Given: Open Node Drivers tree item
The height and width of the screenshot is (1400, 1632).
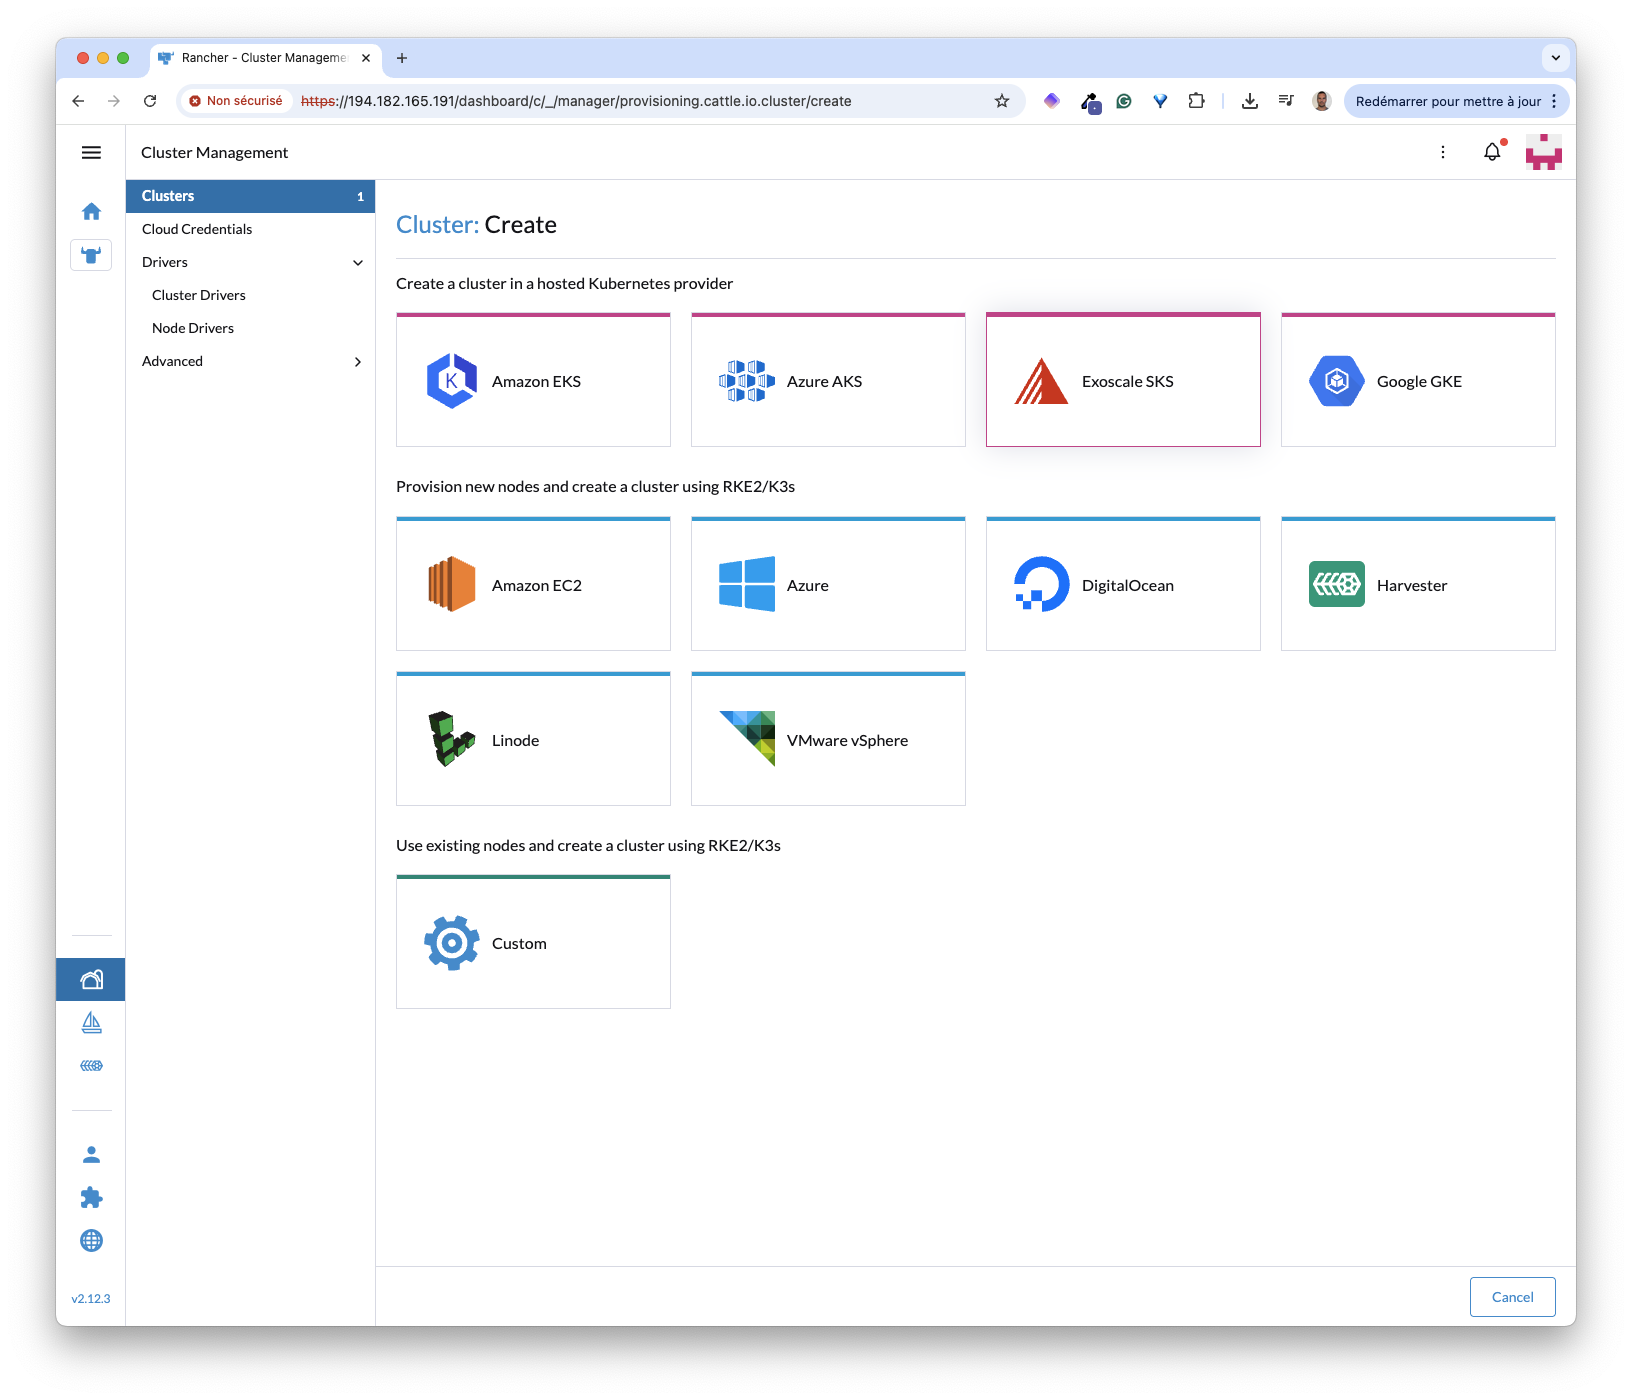Looking at the screenshot, I should pyautogui.click(x=193, y=328).
